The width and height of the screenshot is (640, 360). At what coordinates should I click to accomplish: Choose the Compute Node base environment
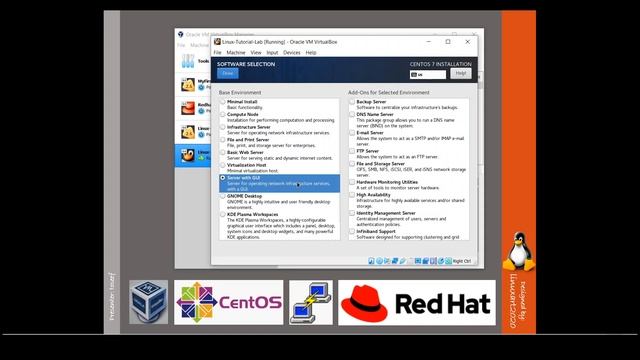tap(223, 114)
